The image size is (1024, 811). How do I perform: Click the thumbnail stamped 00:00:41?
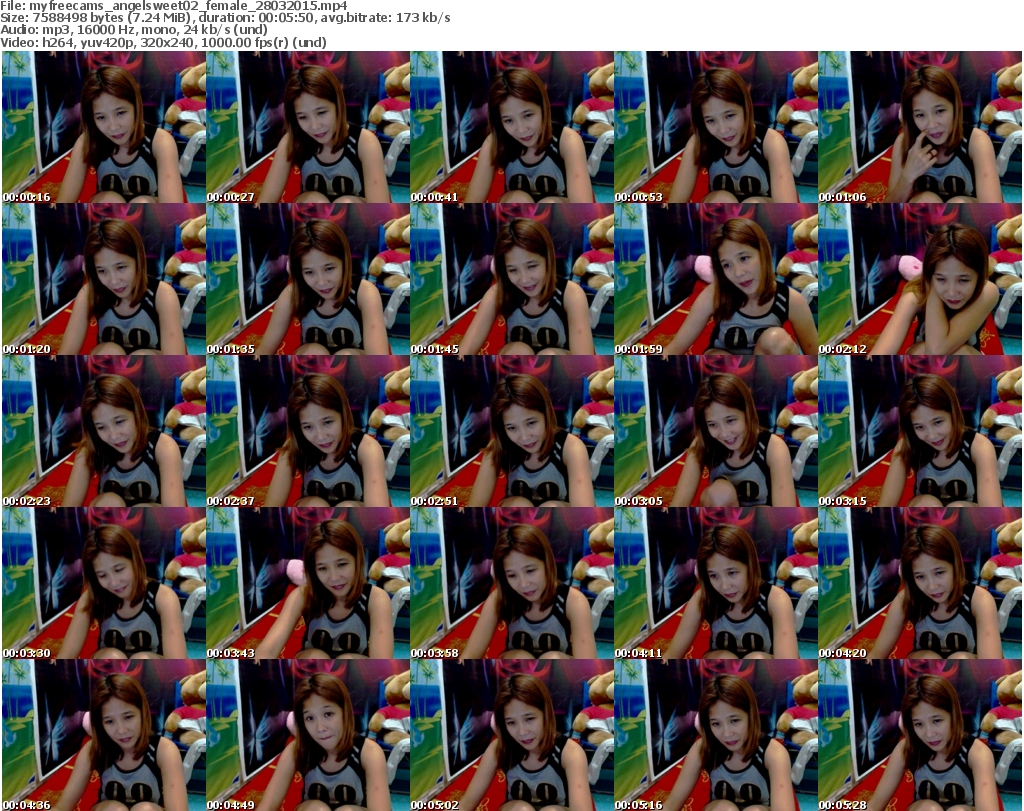511,127
